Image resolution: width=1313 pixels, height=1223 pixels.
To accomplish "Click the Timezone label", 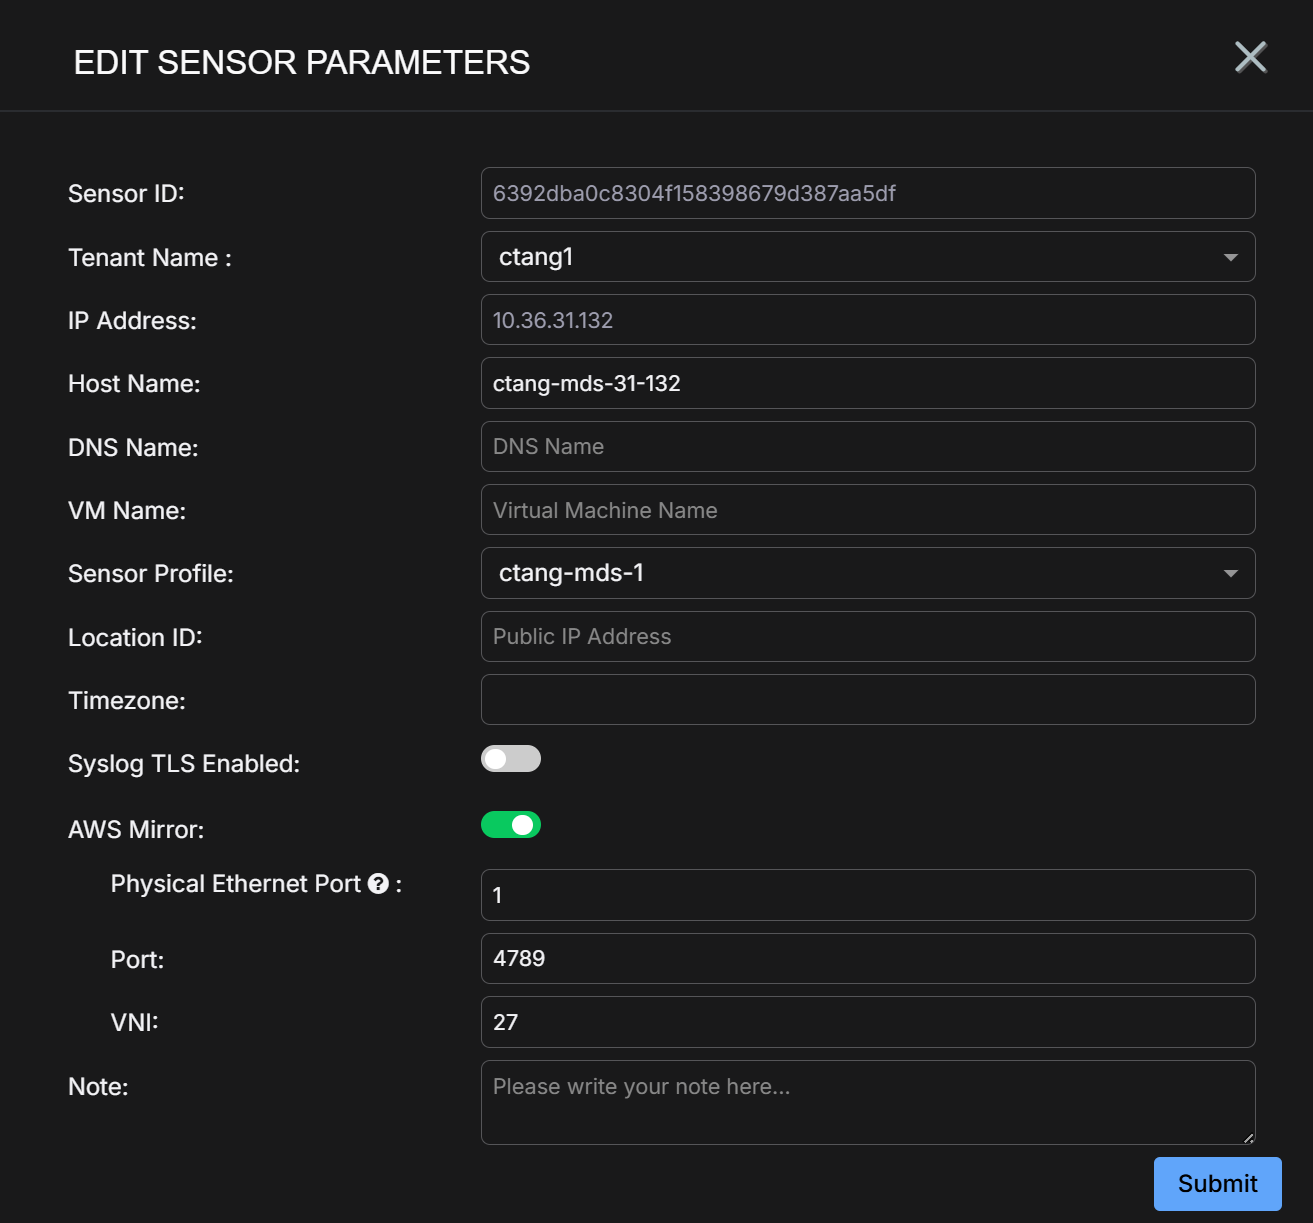I will [127, 701].
